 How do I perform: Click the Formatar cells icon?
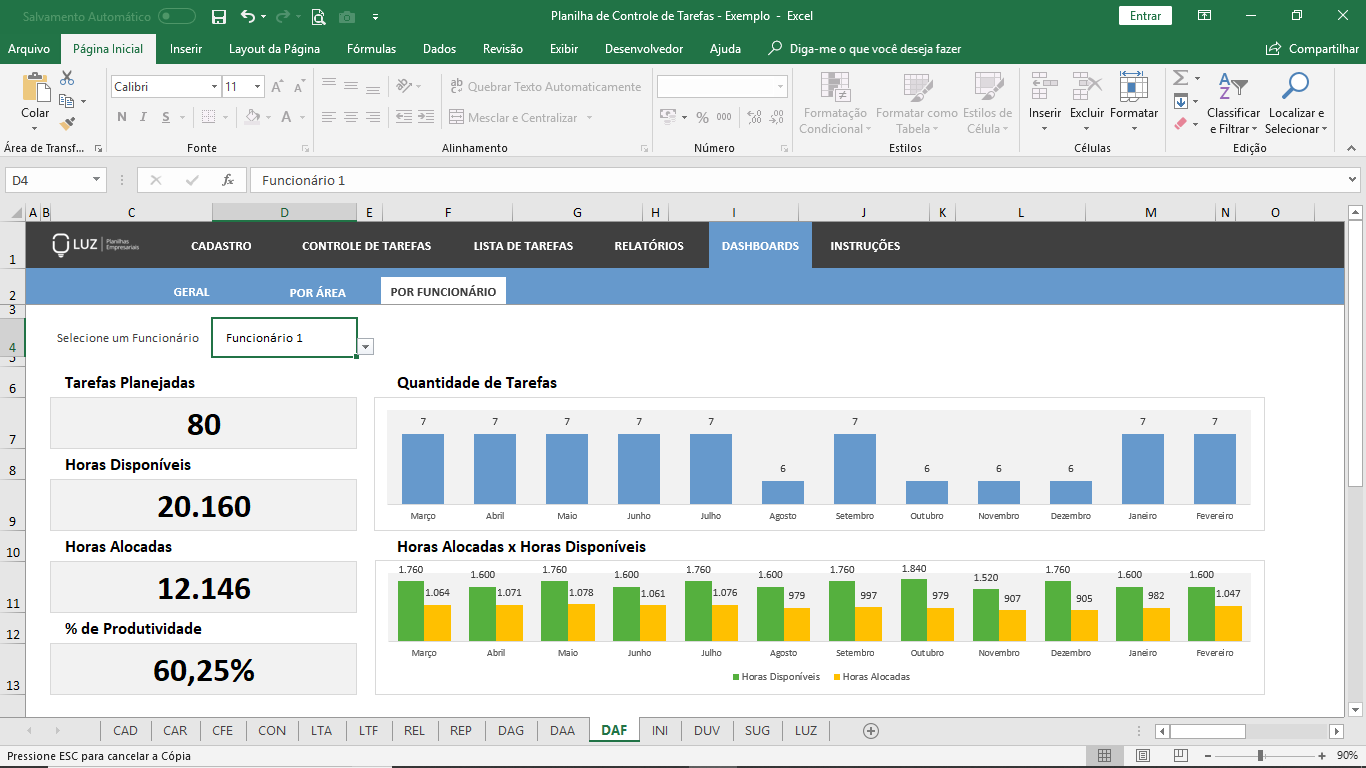1133,86
